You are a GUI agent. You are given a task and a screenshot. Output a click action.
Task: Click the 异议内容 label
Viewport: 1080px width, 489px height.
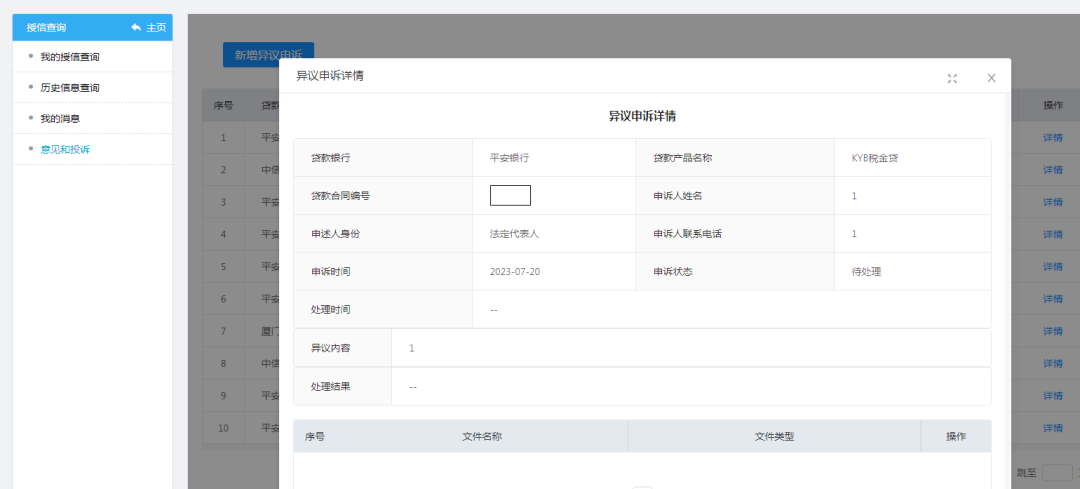pyautogui.click(x=331, y=348)
